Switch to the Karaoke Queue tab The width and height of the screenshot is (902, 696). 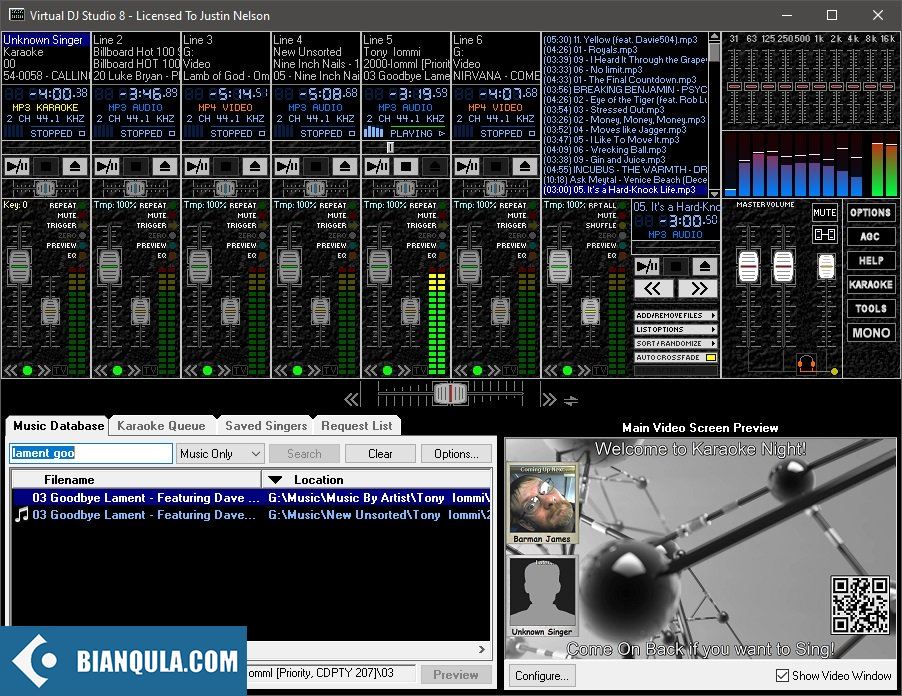click(x=161, y=426)
